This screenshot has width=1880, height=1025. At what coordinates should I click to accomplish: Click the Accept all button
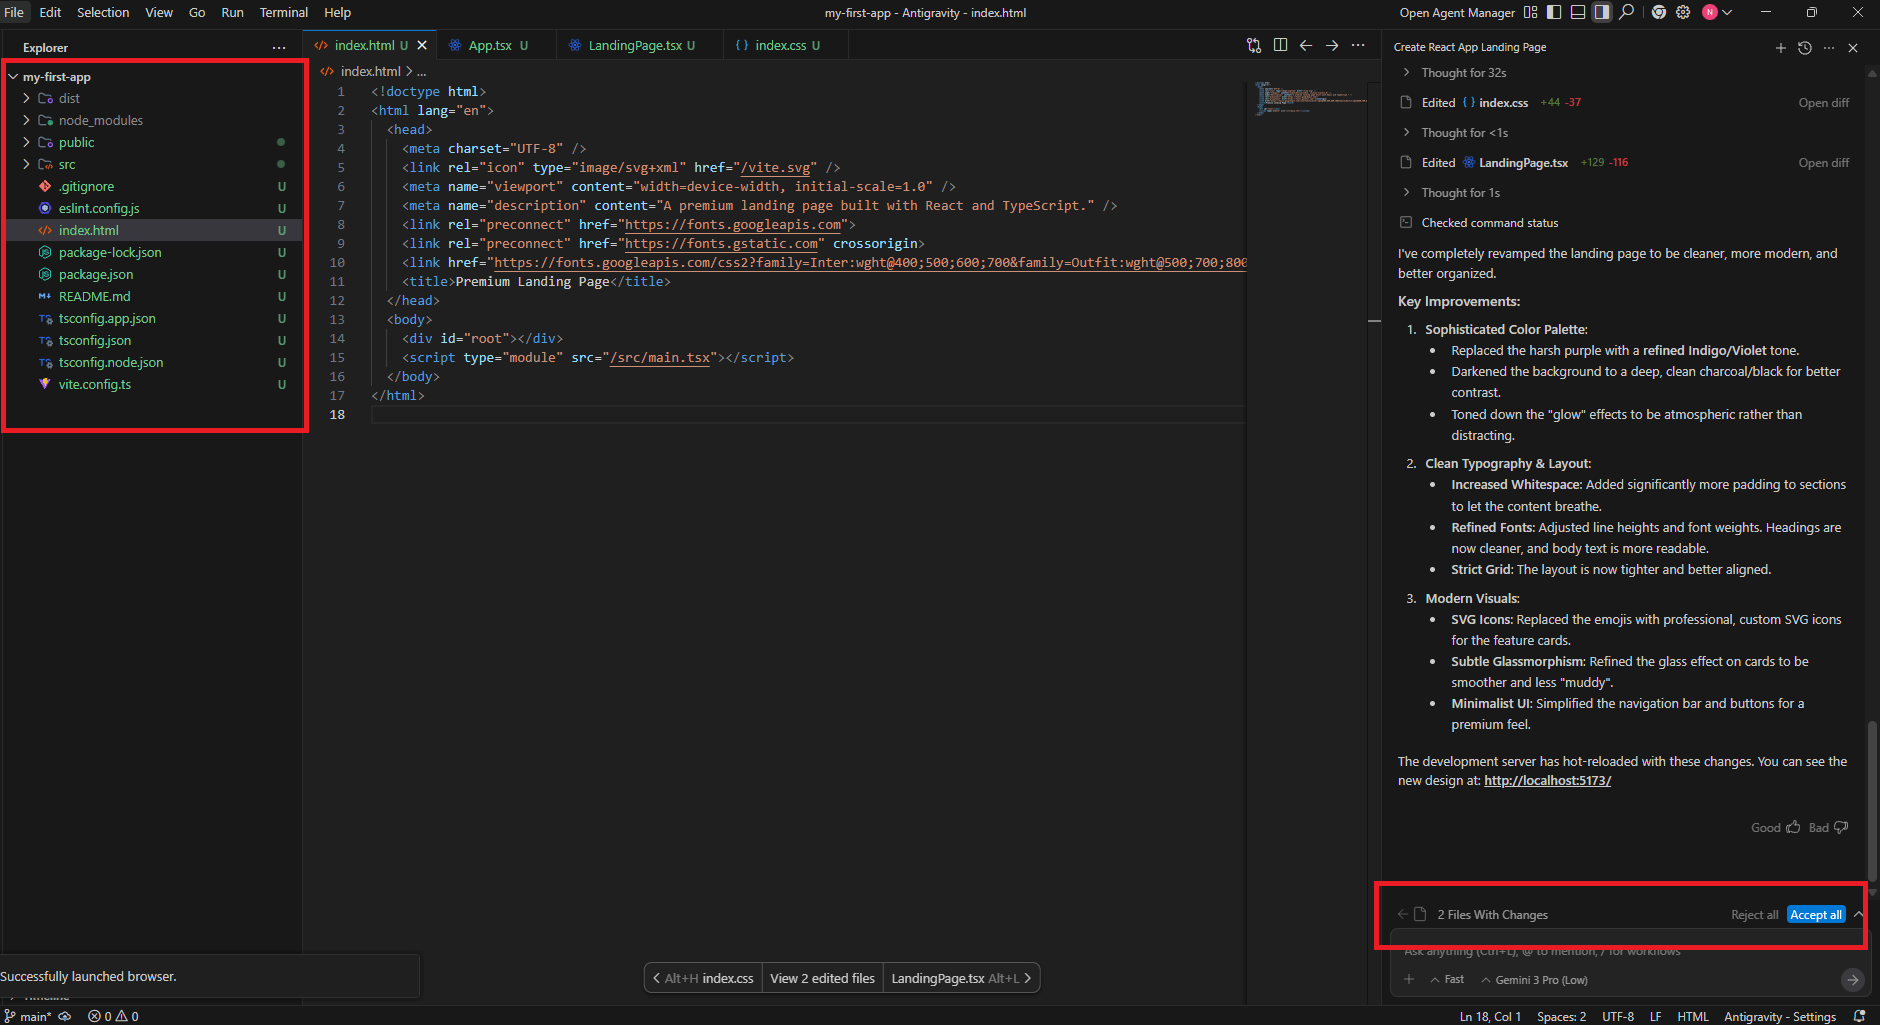coord(1815,915)
